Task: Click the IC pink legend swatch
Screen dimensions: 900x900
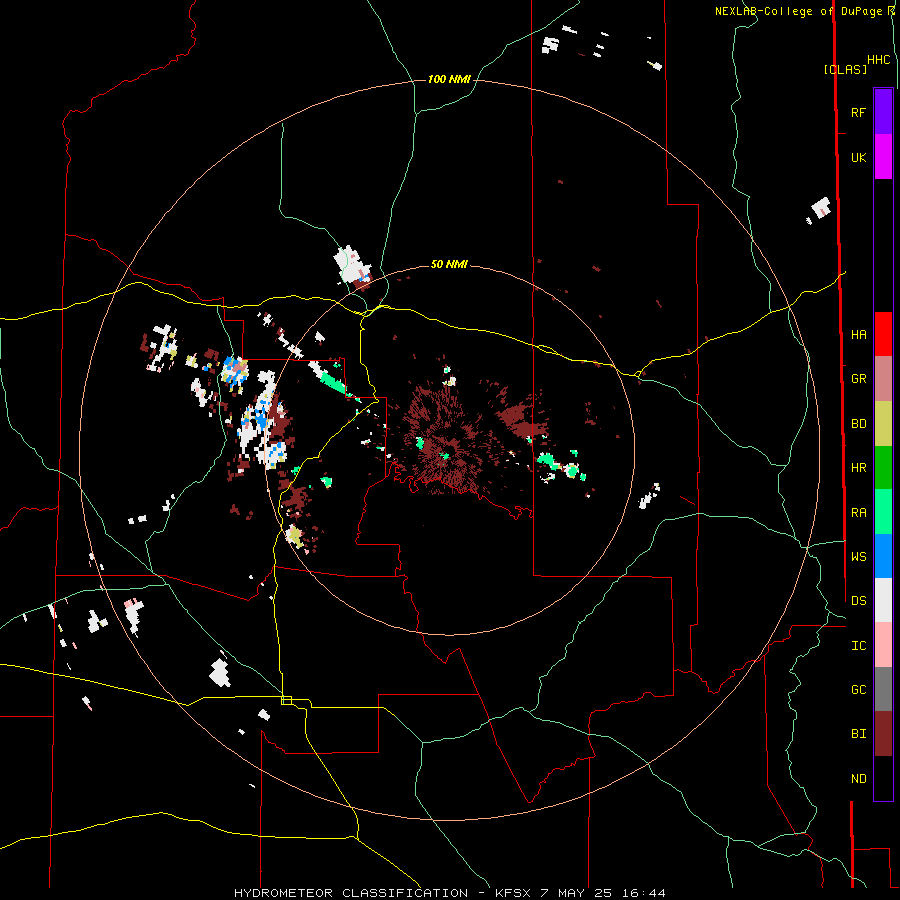Action: 883,645
